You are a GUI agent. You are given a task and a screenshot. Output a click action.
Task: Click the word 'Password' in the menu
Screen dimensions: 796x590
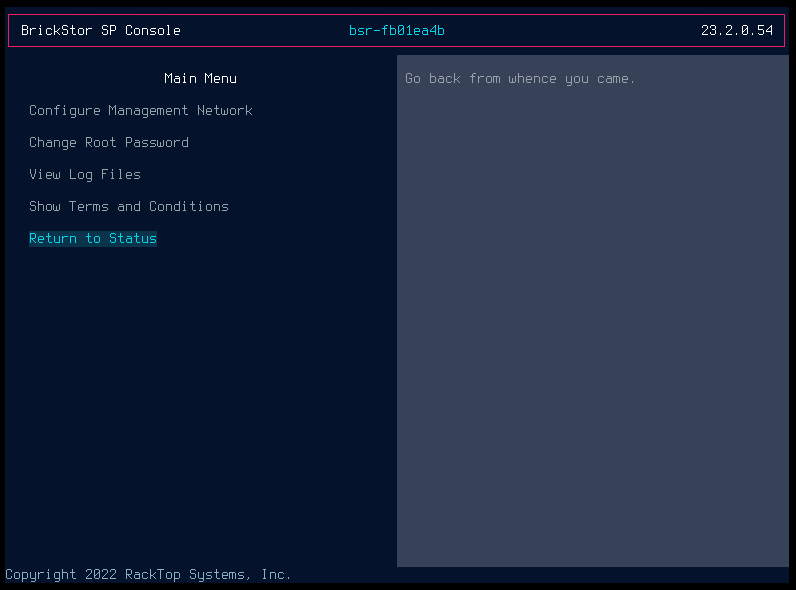pos(156,142)
